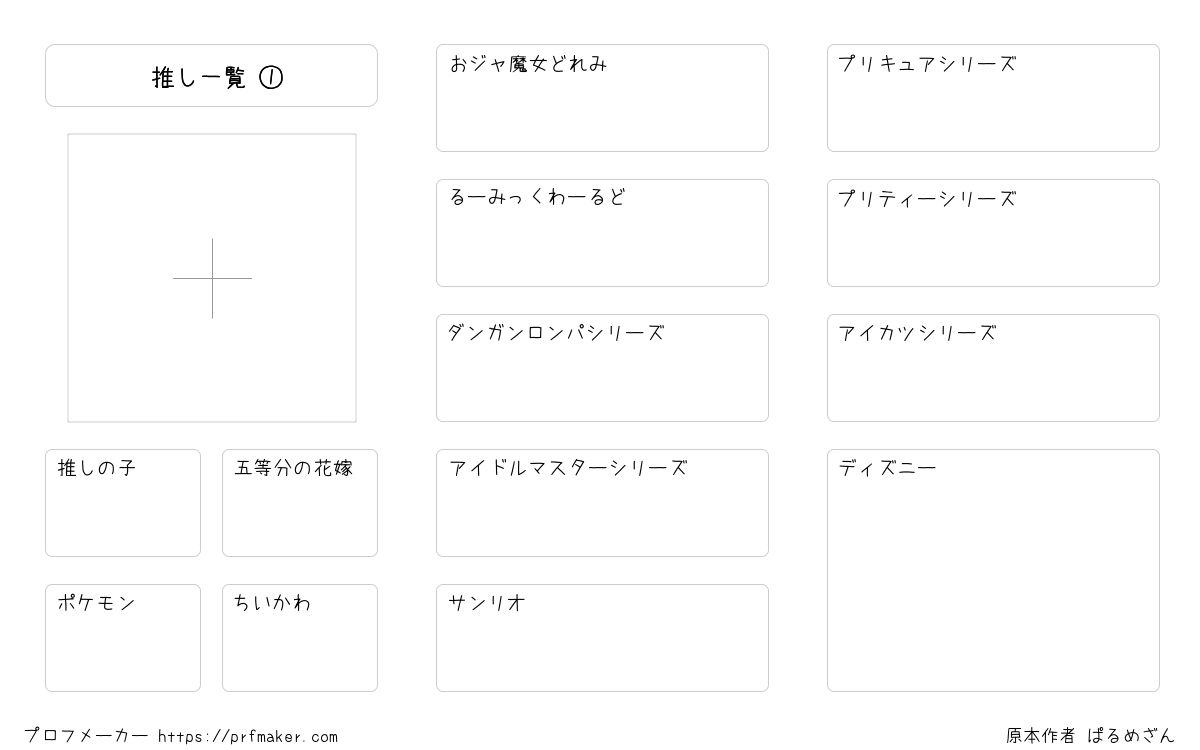Click the ダンガンロンパシリーズ box
The height and width of the screenshot is (750, 1200).
click(x=602, y=368)
